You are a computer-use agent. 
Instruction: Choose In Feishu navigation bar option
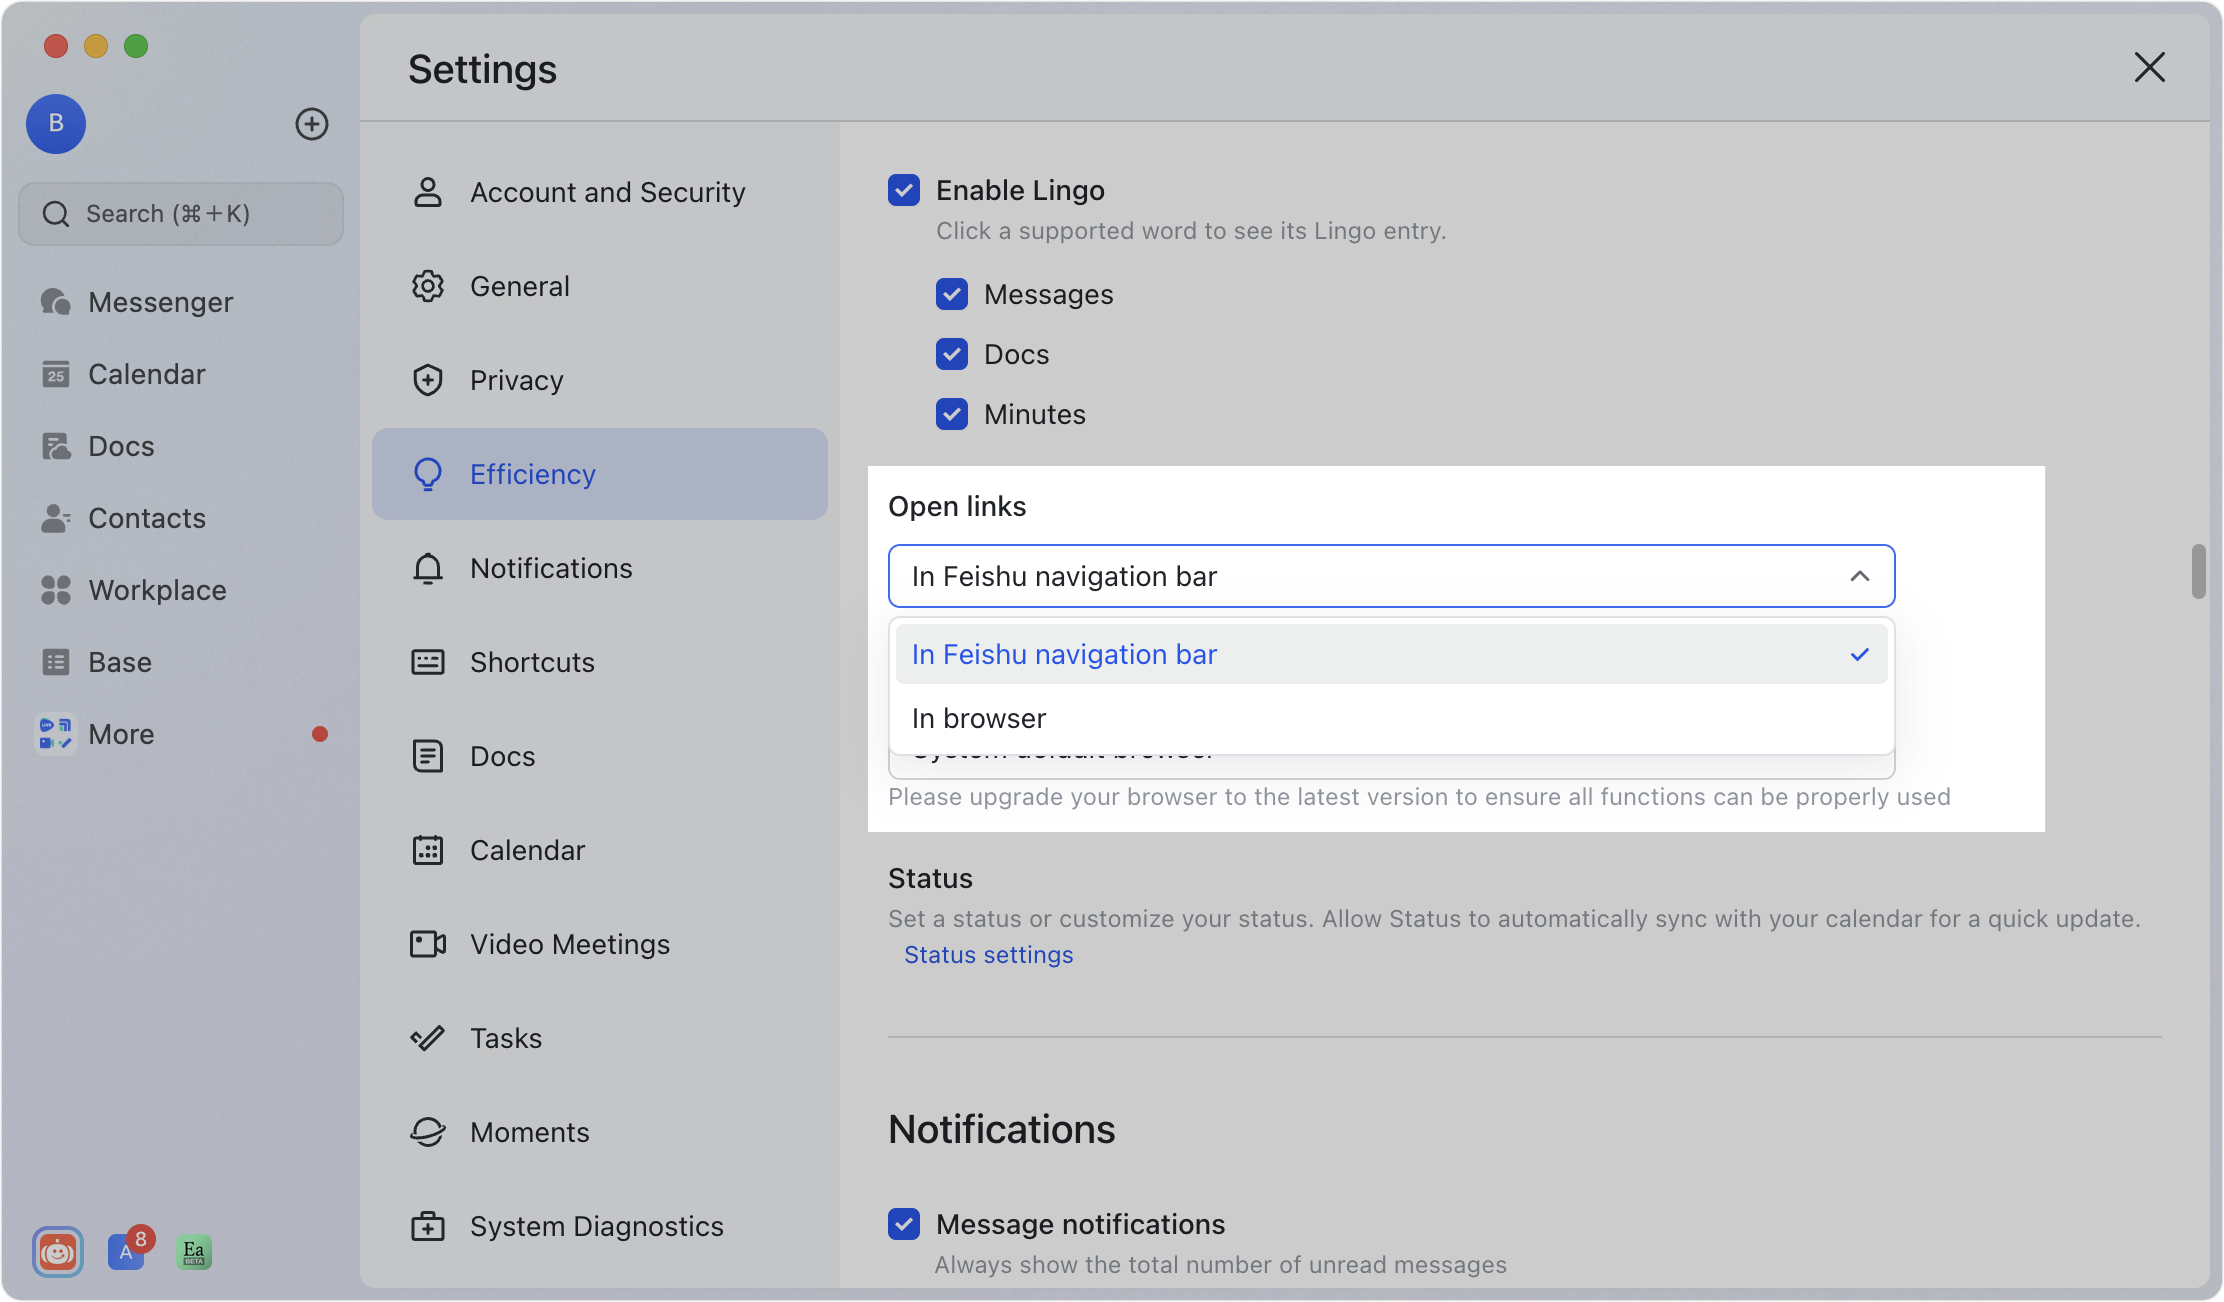1063,654
